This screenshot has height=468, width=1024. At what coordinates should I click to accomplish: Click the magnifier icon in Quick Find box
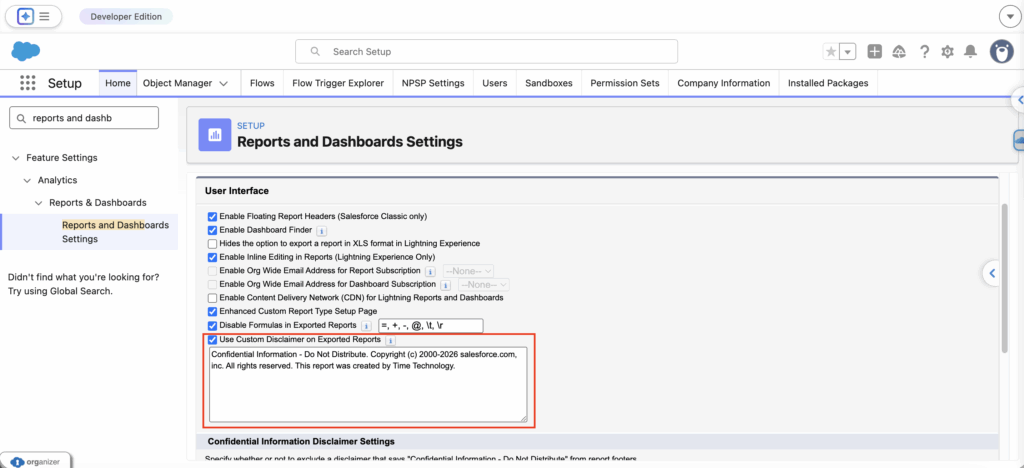point(22,118)
